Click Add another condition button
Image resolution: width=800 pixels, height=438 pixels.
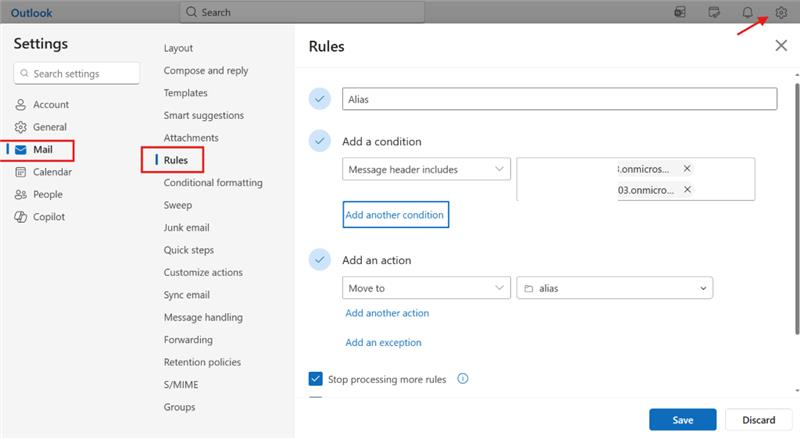[x=395, y=214]
